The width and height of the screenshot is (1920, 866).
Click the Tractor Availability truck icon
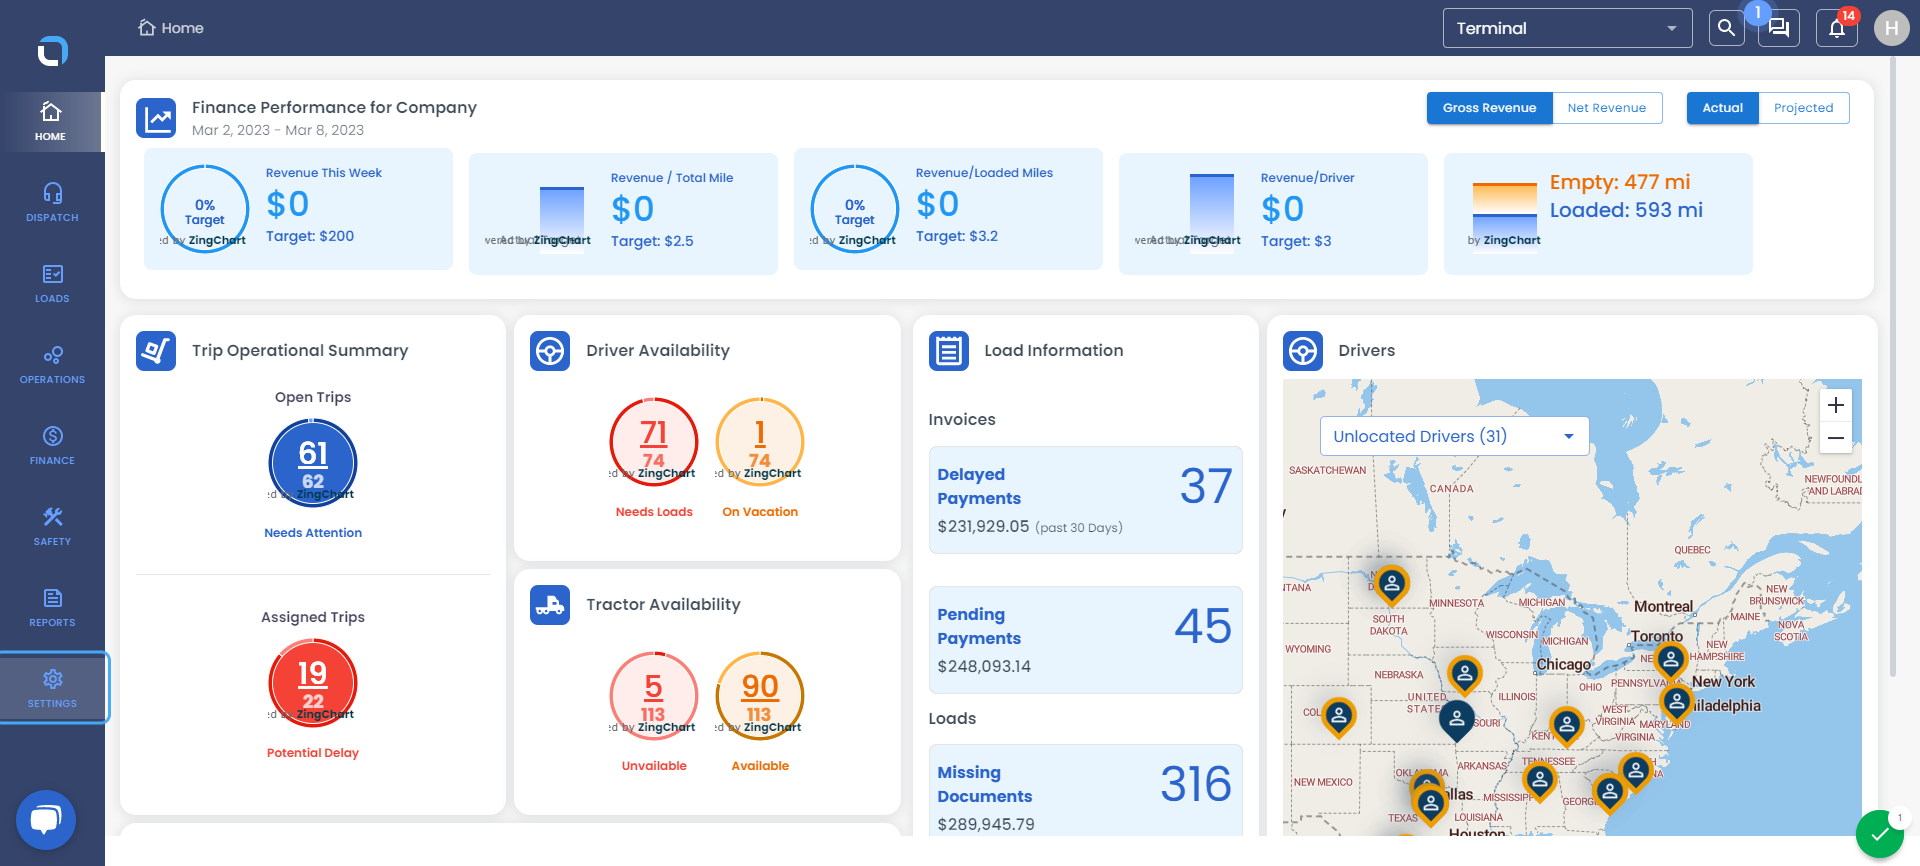(x=550, y=605)
